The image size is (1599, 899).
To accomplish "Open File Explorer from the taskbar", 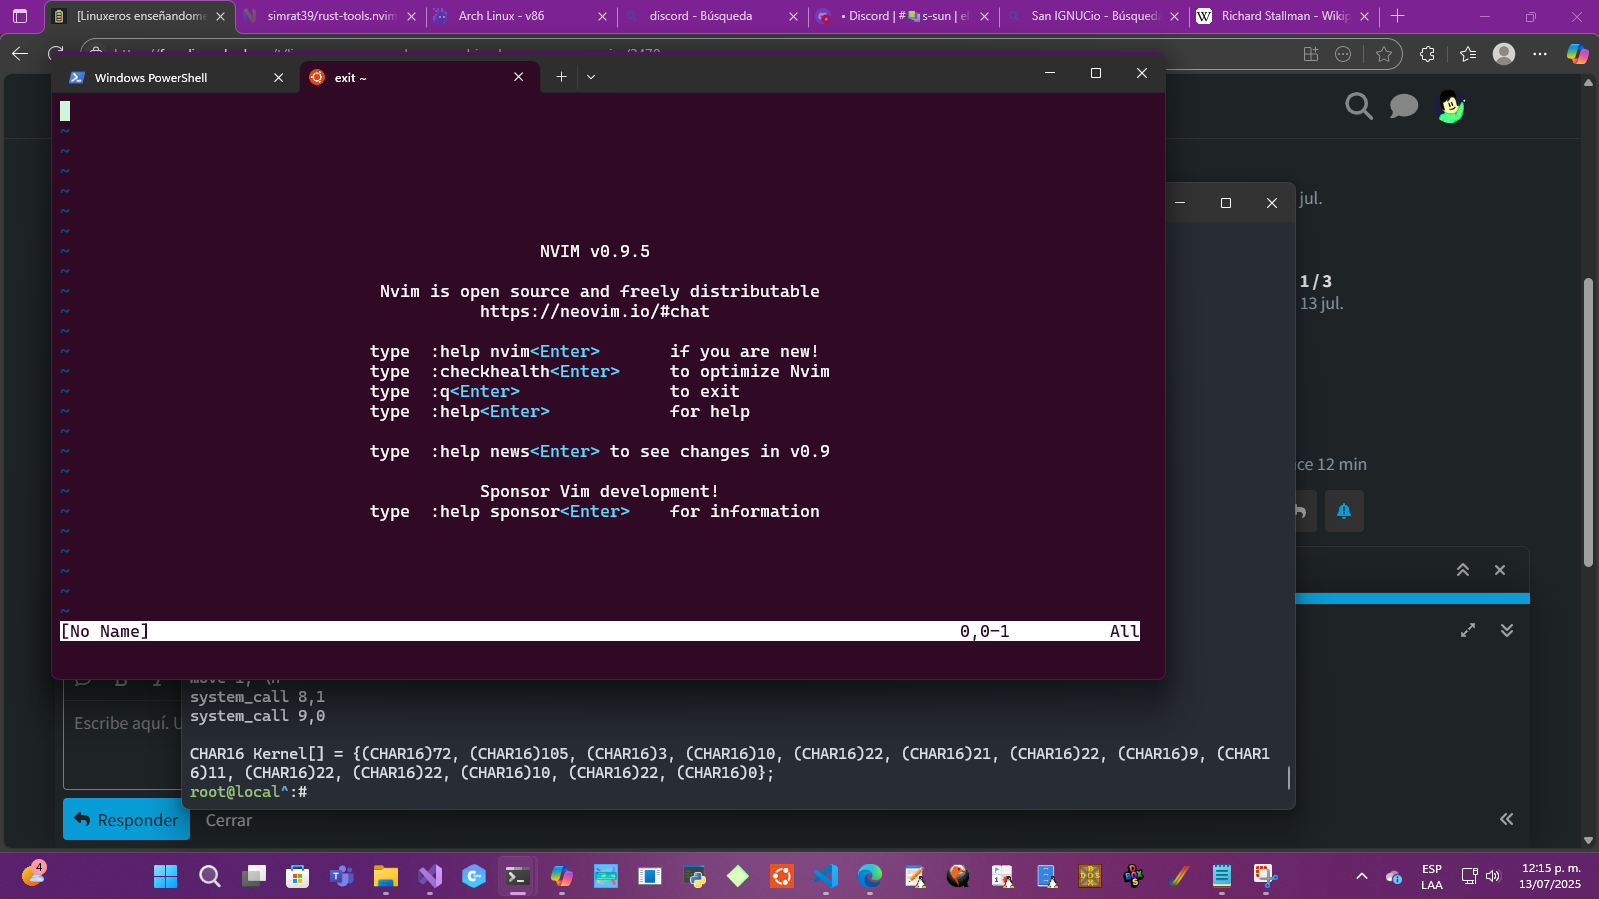I will [385, 877].
